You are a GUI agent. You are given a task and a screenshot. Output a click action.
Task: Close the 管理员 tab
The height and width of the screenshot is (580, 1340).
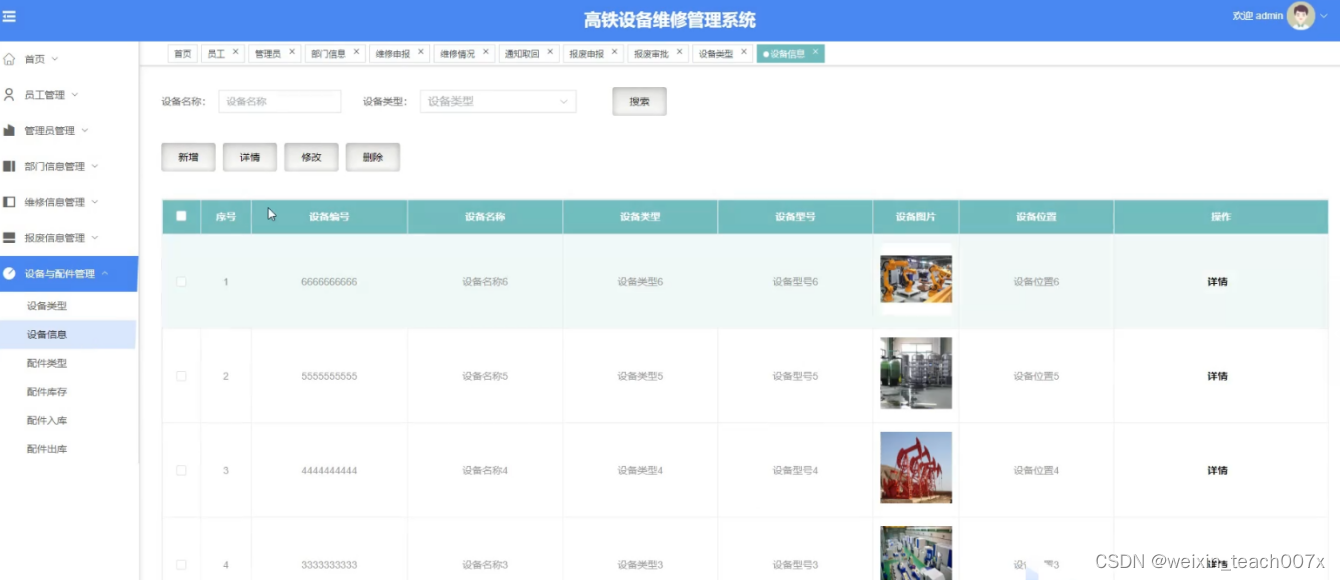coord(292,52)
